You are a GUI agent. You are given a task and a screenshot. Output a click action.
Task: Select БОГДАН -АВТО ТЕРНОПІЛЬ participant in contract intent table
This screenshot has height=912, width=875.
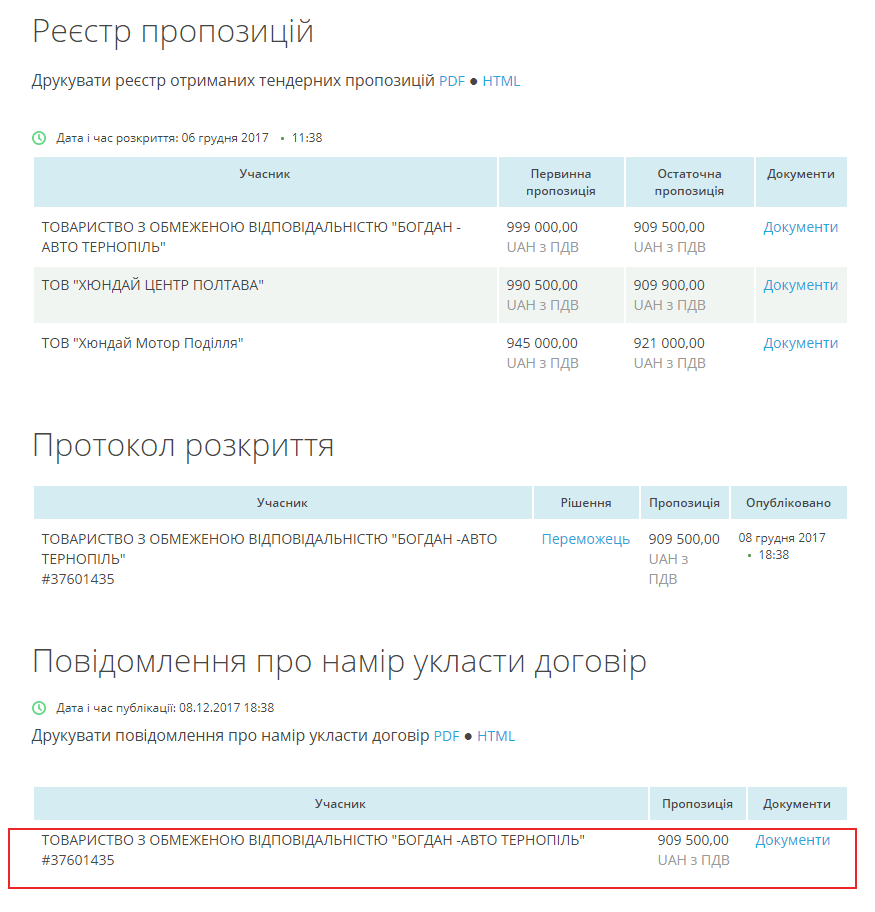pos(313,840)
